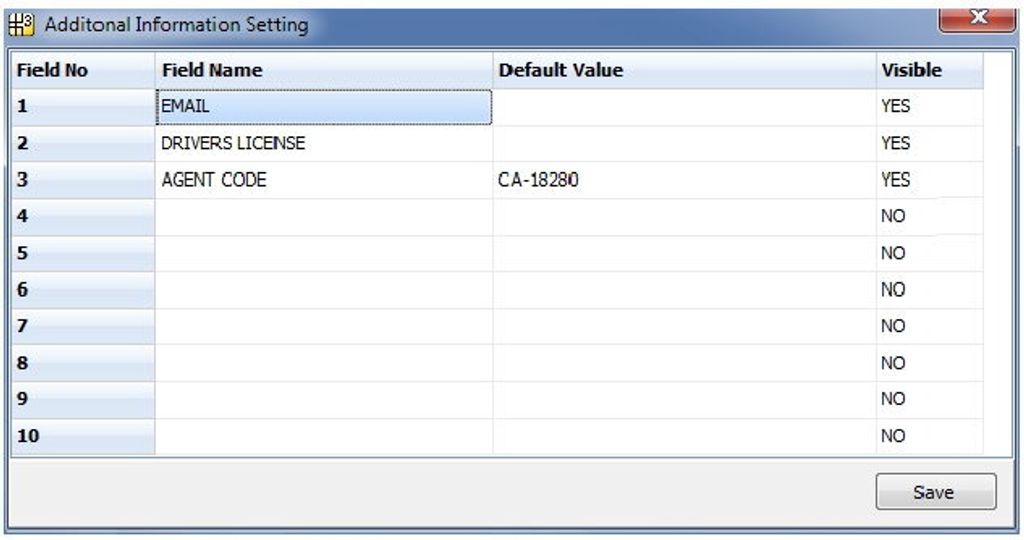Select row header number 10
1024x540 pixels.
(82, 437)
